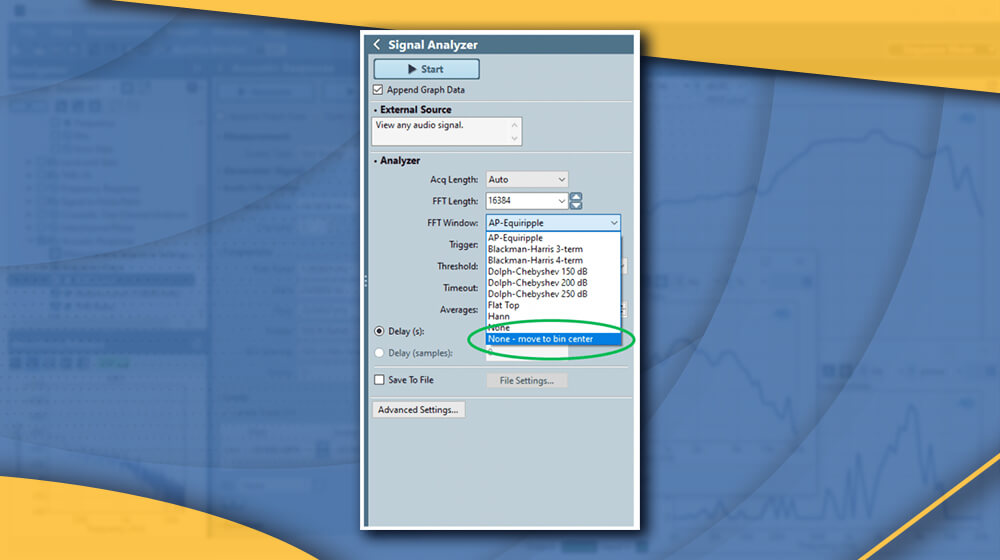The image size is (1000, 560).
Task: Open File Settings dialog
Action: (x=527, y=381)
